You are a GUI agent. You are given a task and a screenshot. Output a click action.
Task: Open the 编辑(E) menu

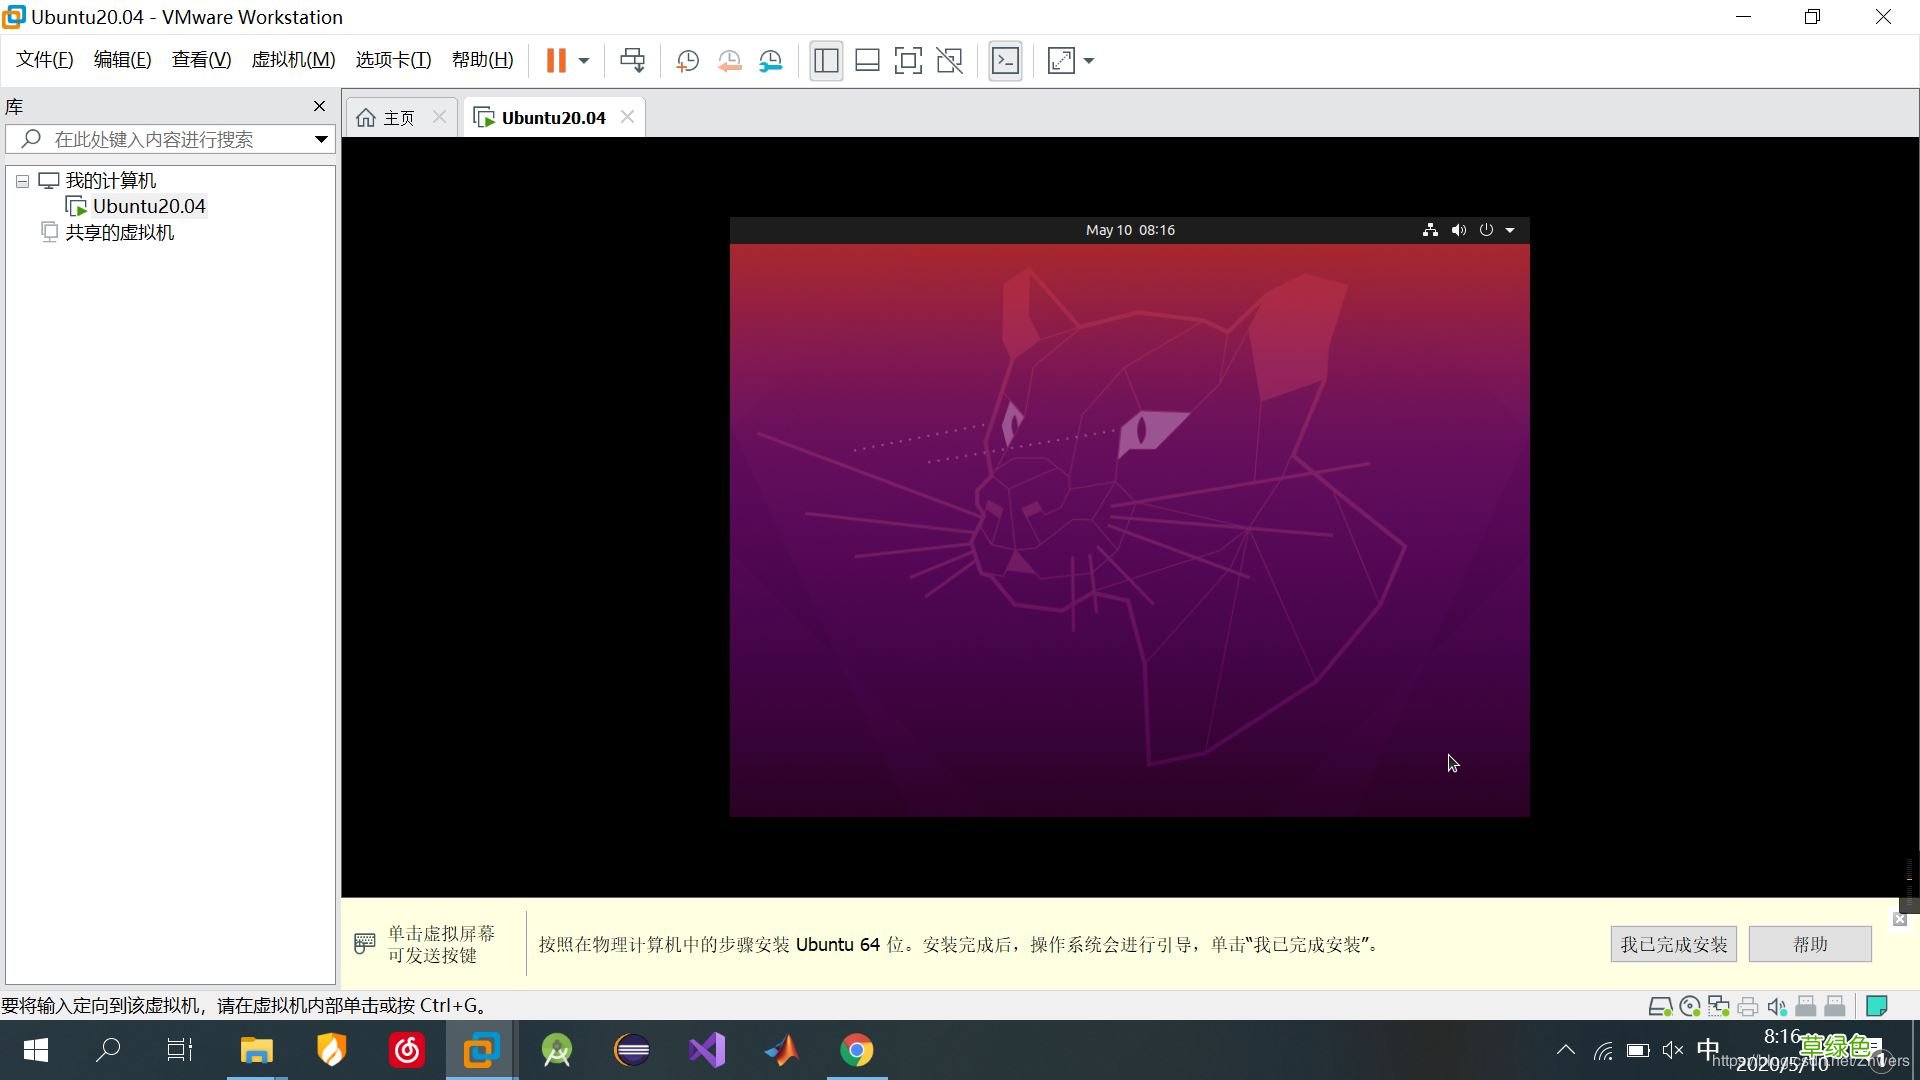(x=122, y=60)
